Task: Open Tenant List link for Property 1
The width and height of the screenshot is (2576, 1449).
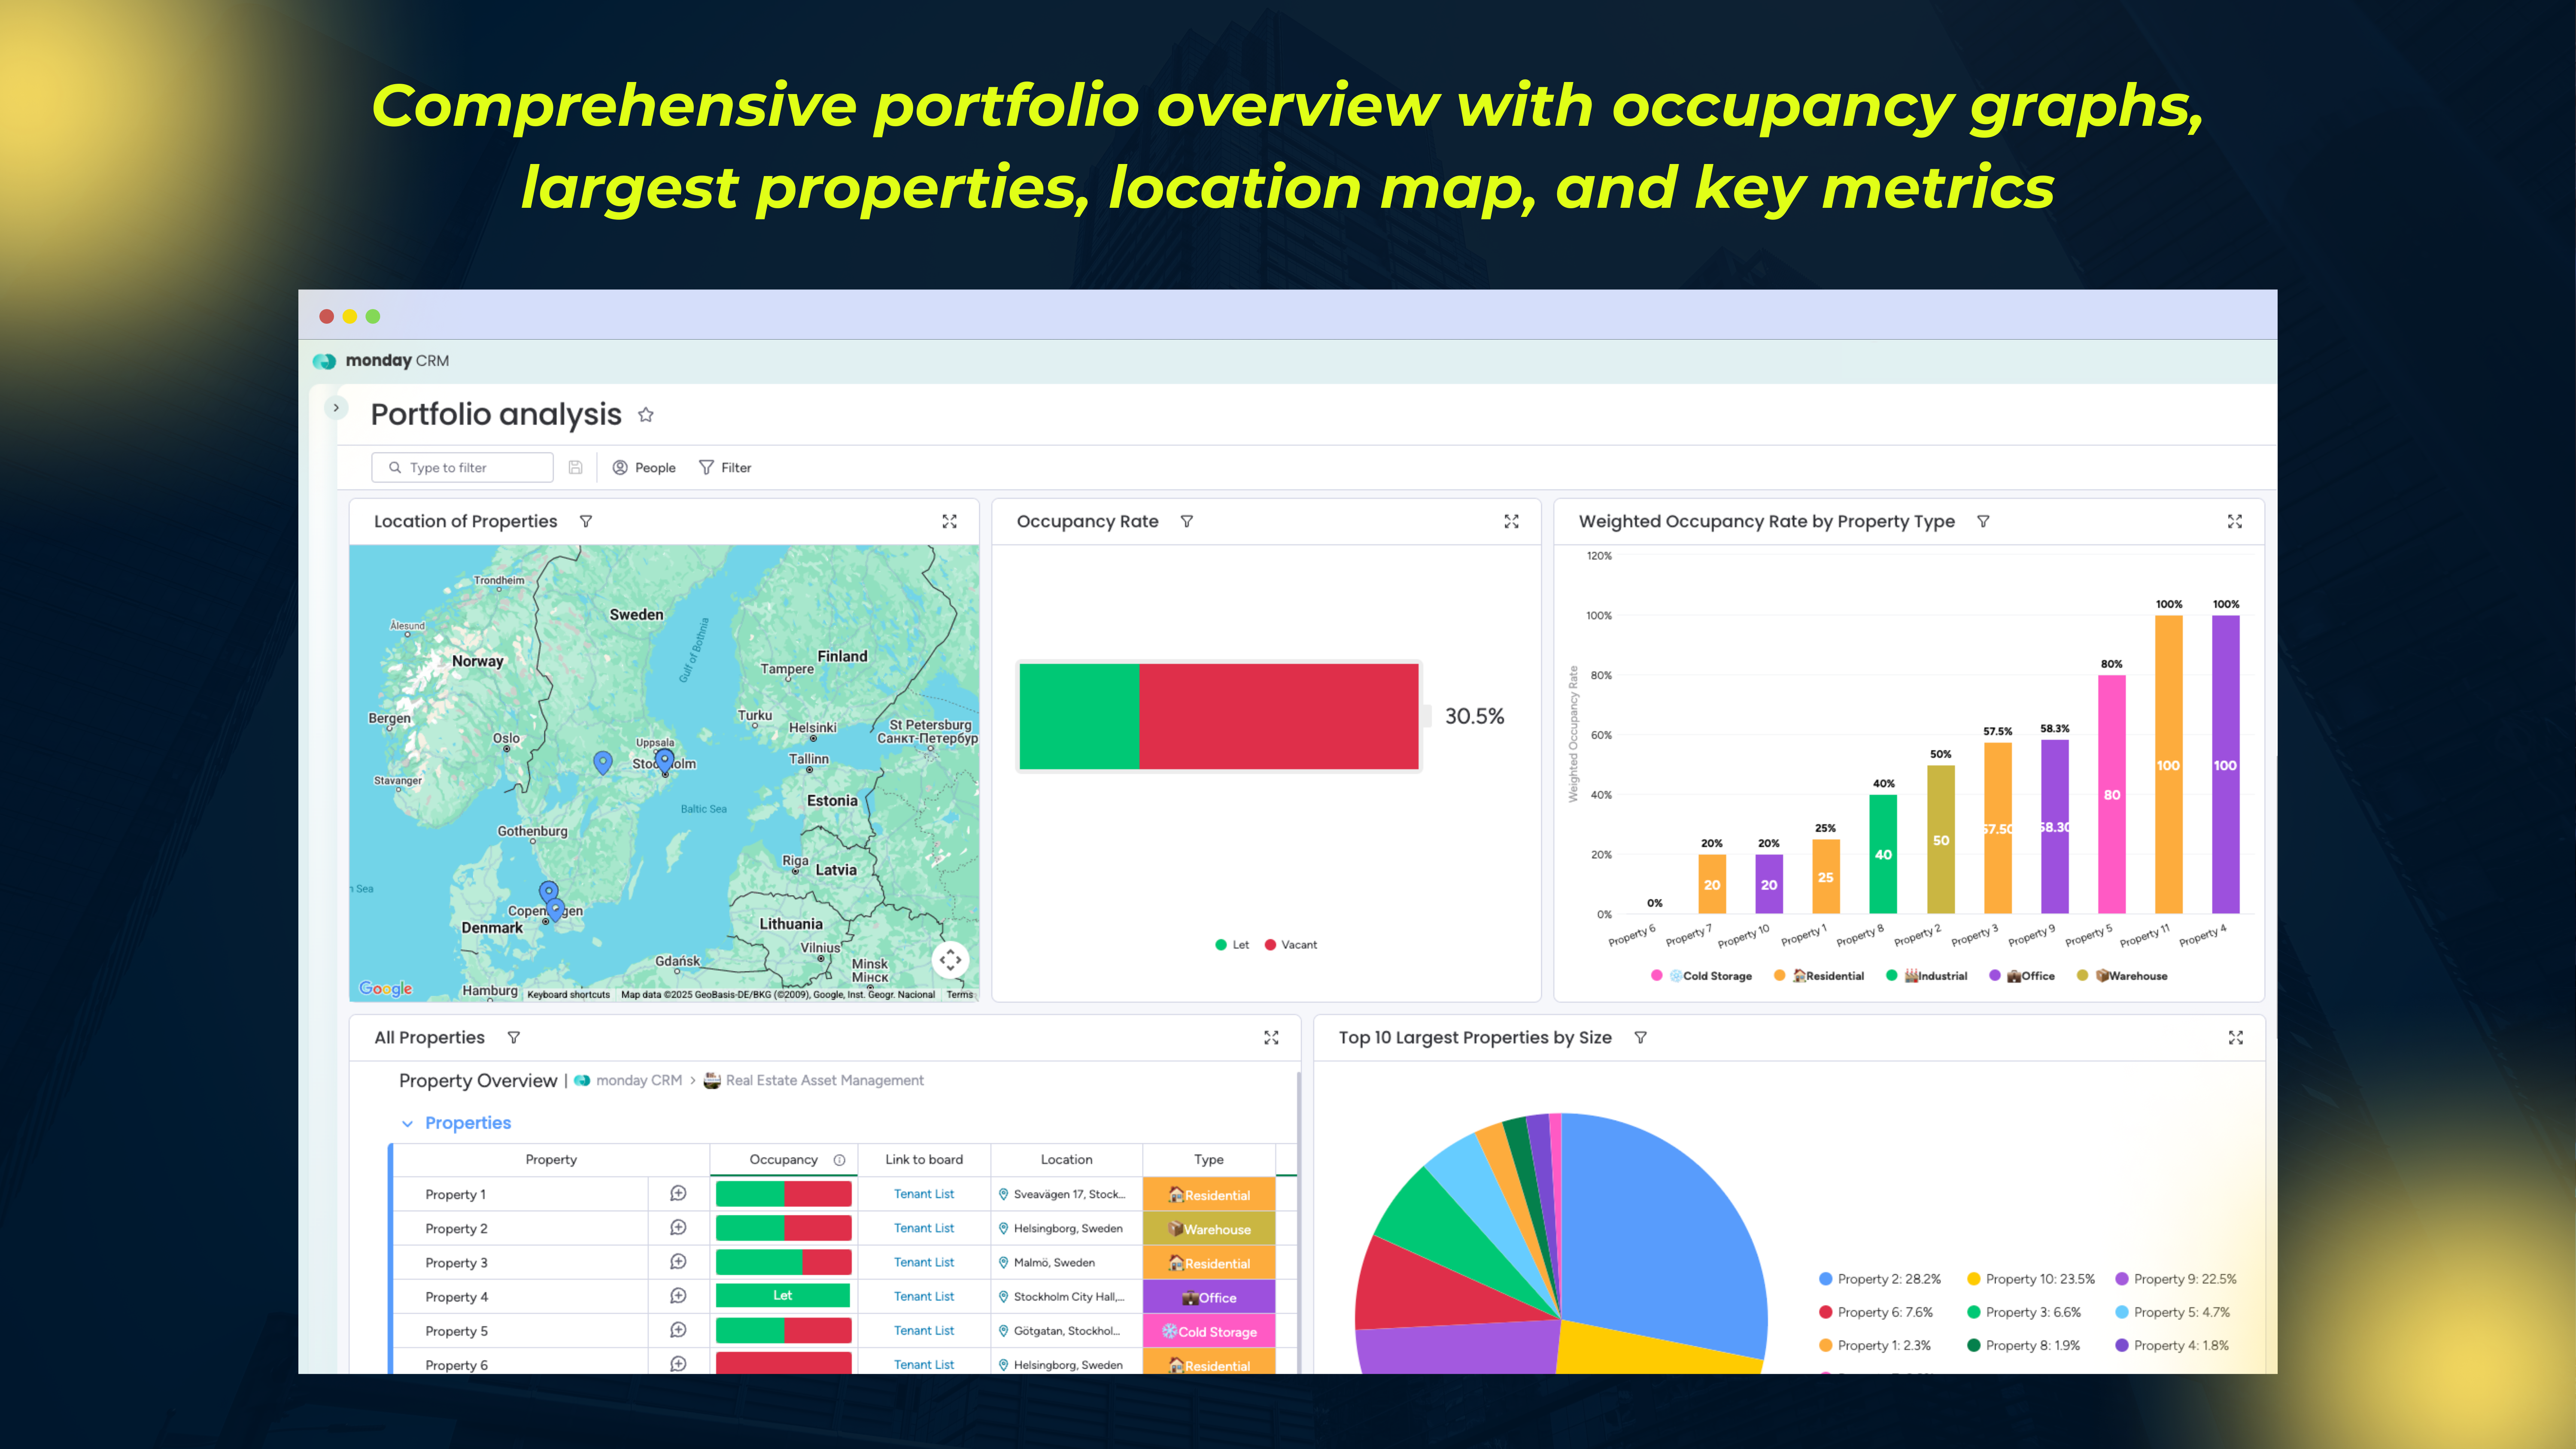Action: 924,1194
